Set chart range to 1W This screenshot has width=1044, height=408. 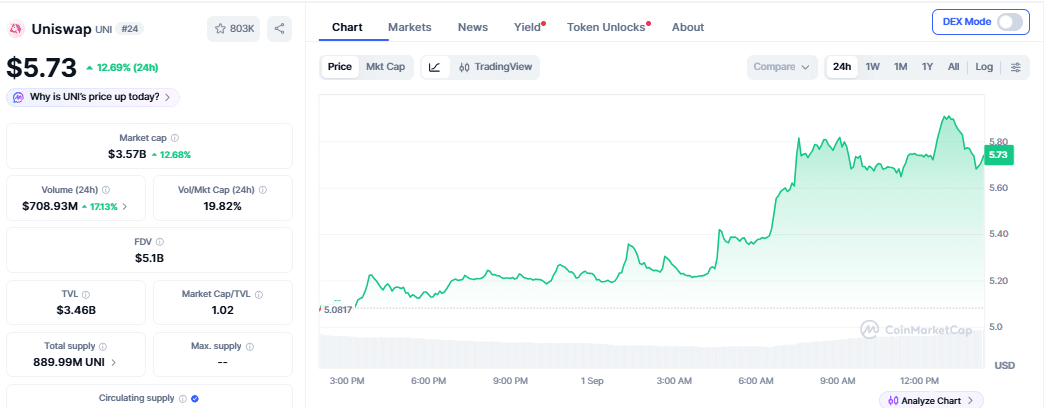pyautogui.click(x=873, y=67)
